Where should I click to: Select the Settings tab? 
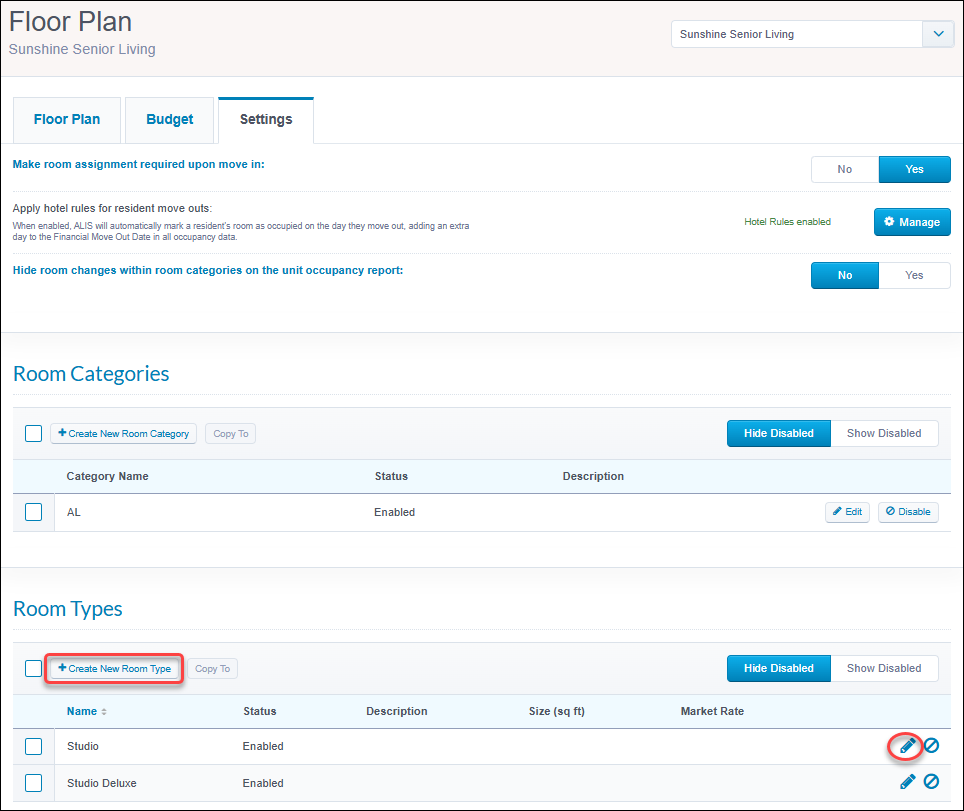pyautogui.click(x=266, y=119)
